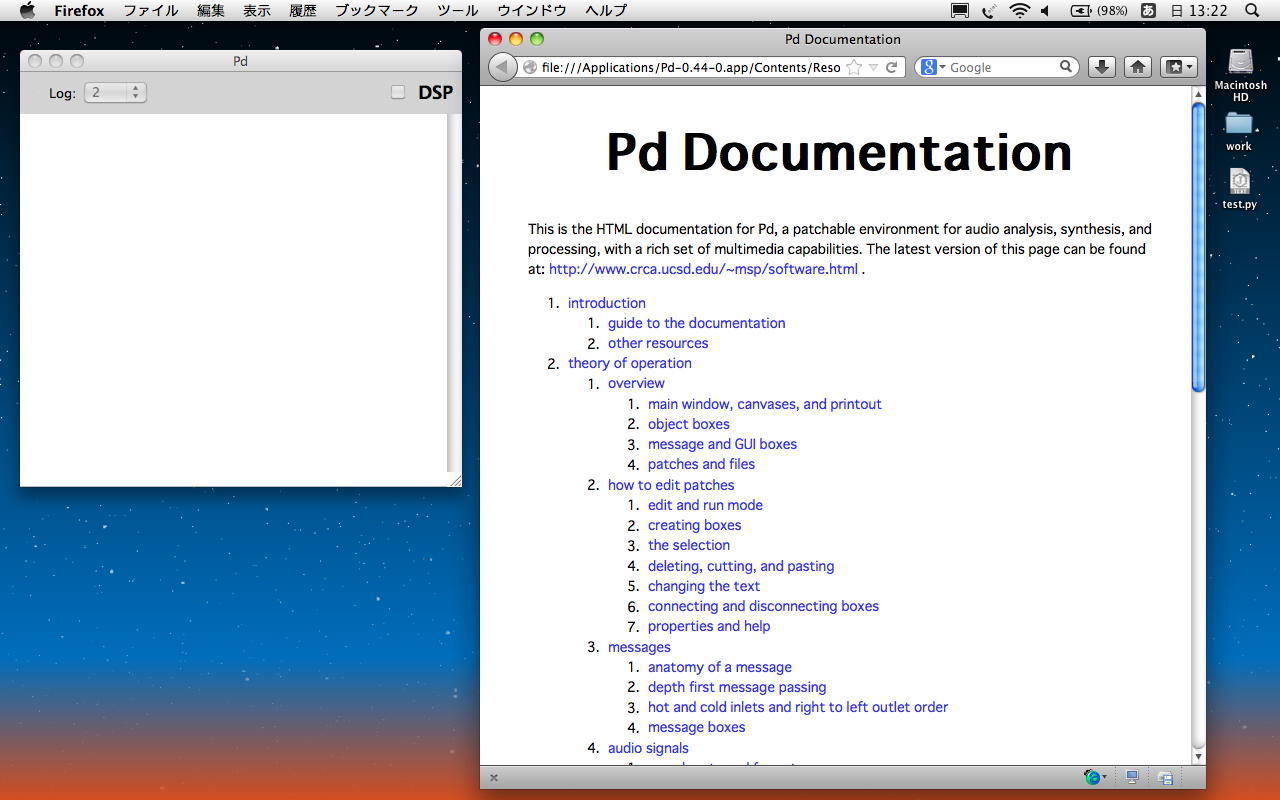The width and height of the screenshot is (1280, 800).
Task: Click the Google search engine icon
Action: pyautogui.click(x=929, y=67)
